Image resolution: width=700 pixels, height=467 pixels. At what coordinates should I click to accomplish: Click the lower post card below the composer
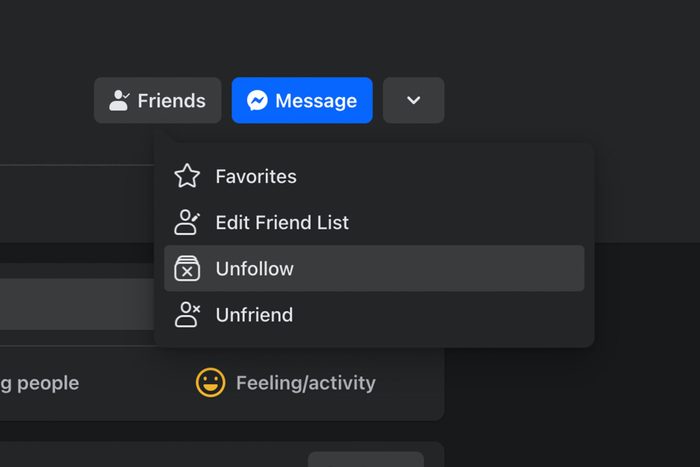pyautogui.click(x=150, y=456)
